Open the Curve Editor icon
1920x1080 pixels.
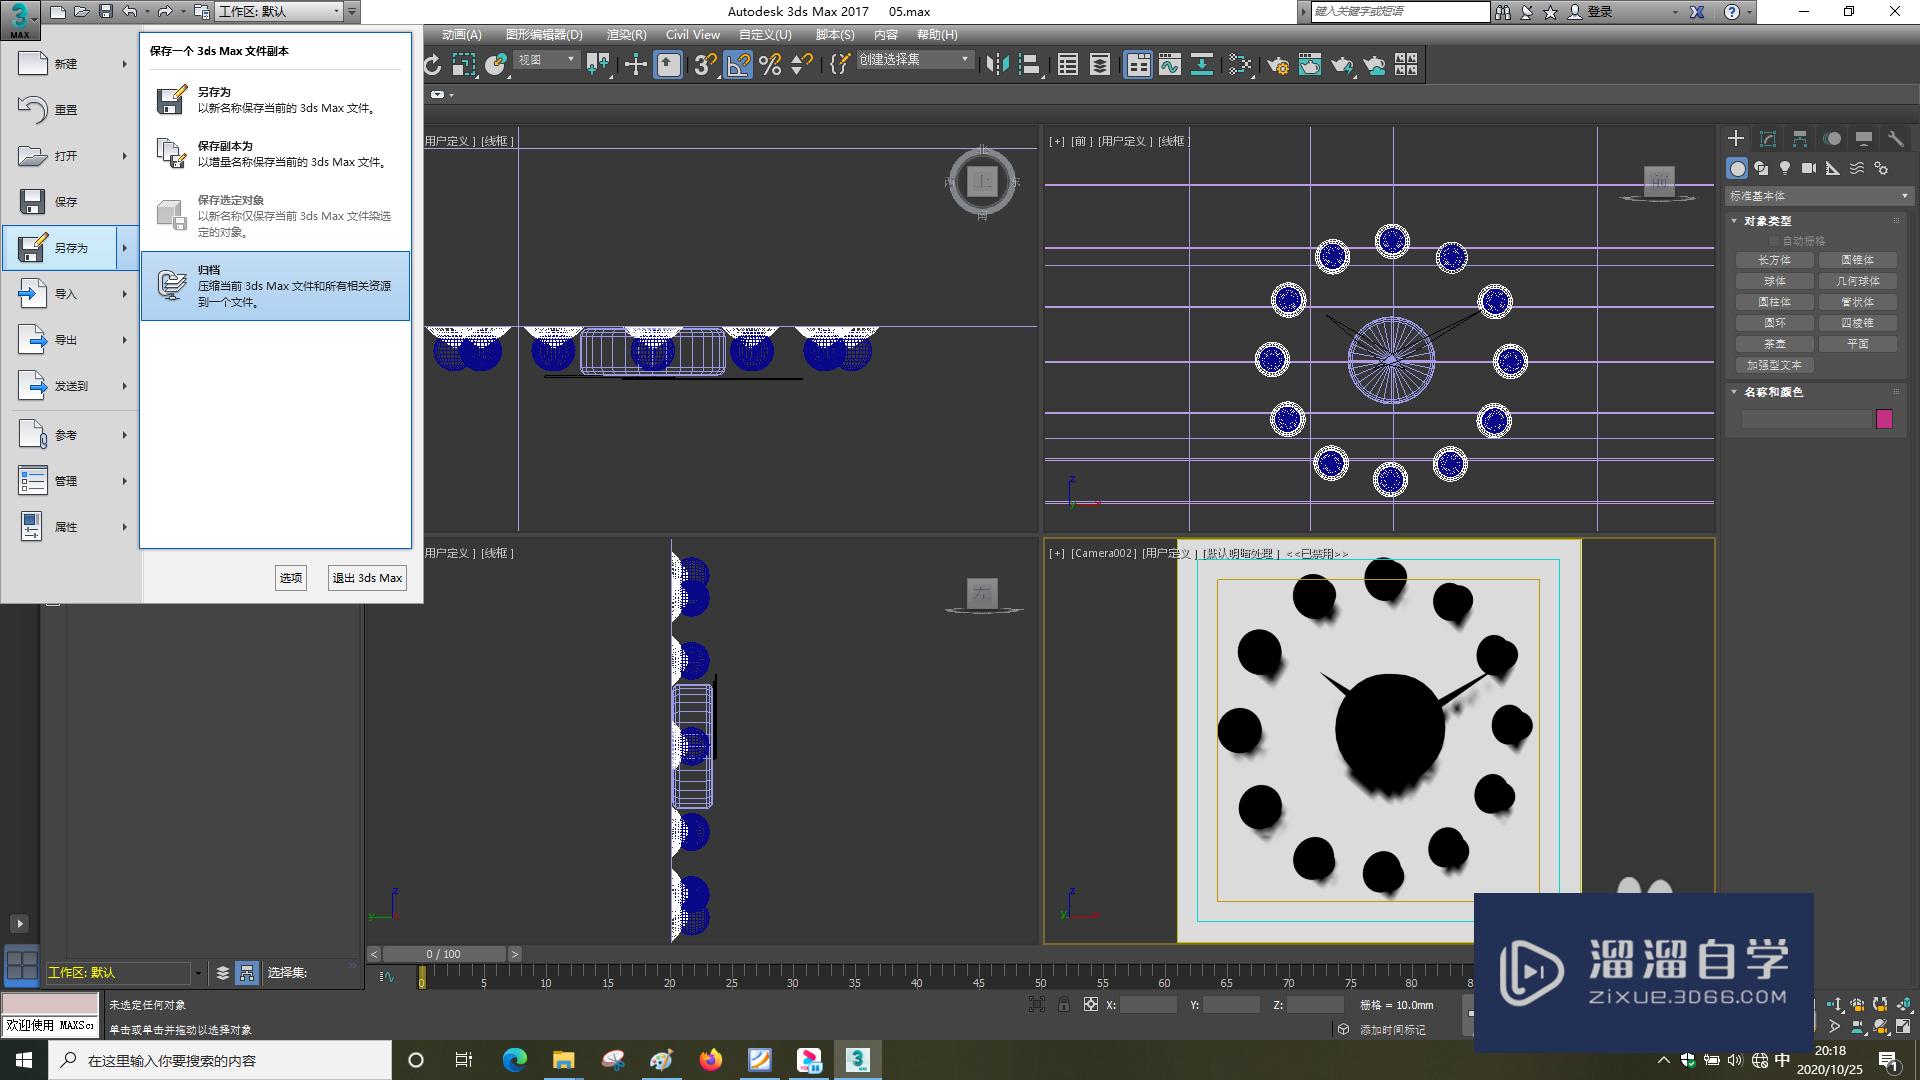[1170, 65]
